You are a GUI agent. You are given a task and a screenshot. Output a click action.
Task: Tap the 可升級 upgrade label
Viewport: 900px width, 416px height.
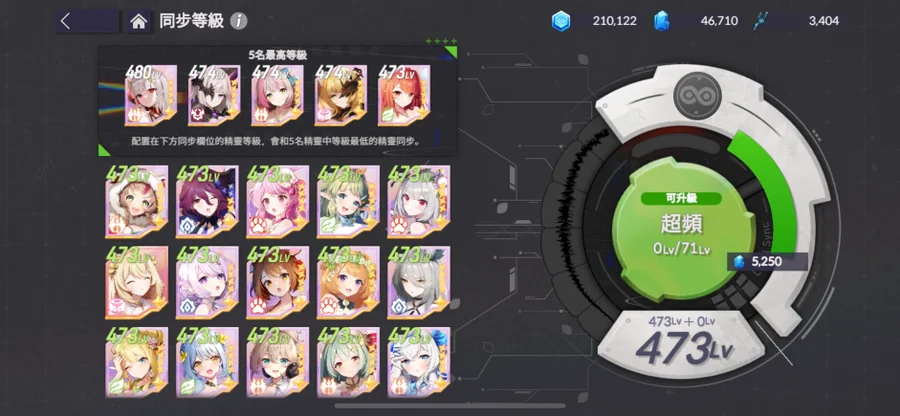[681, 199]
